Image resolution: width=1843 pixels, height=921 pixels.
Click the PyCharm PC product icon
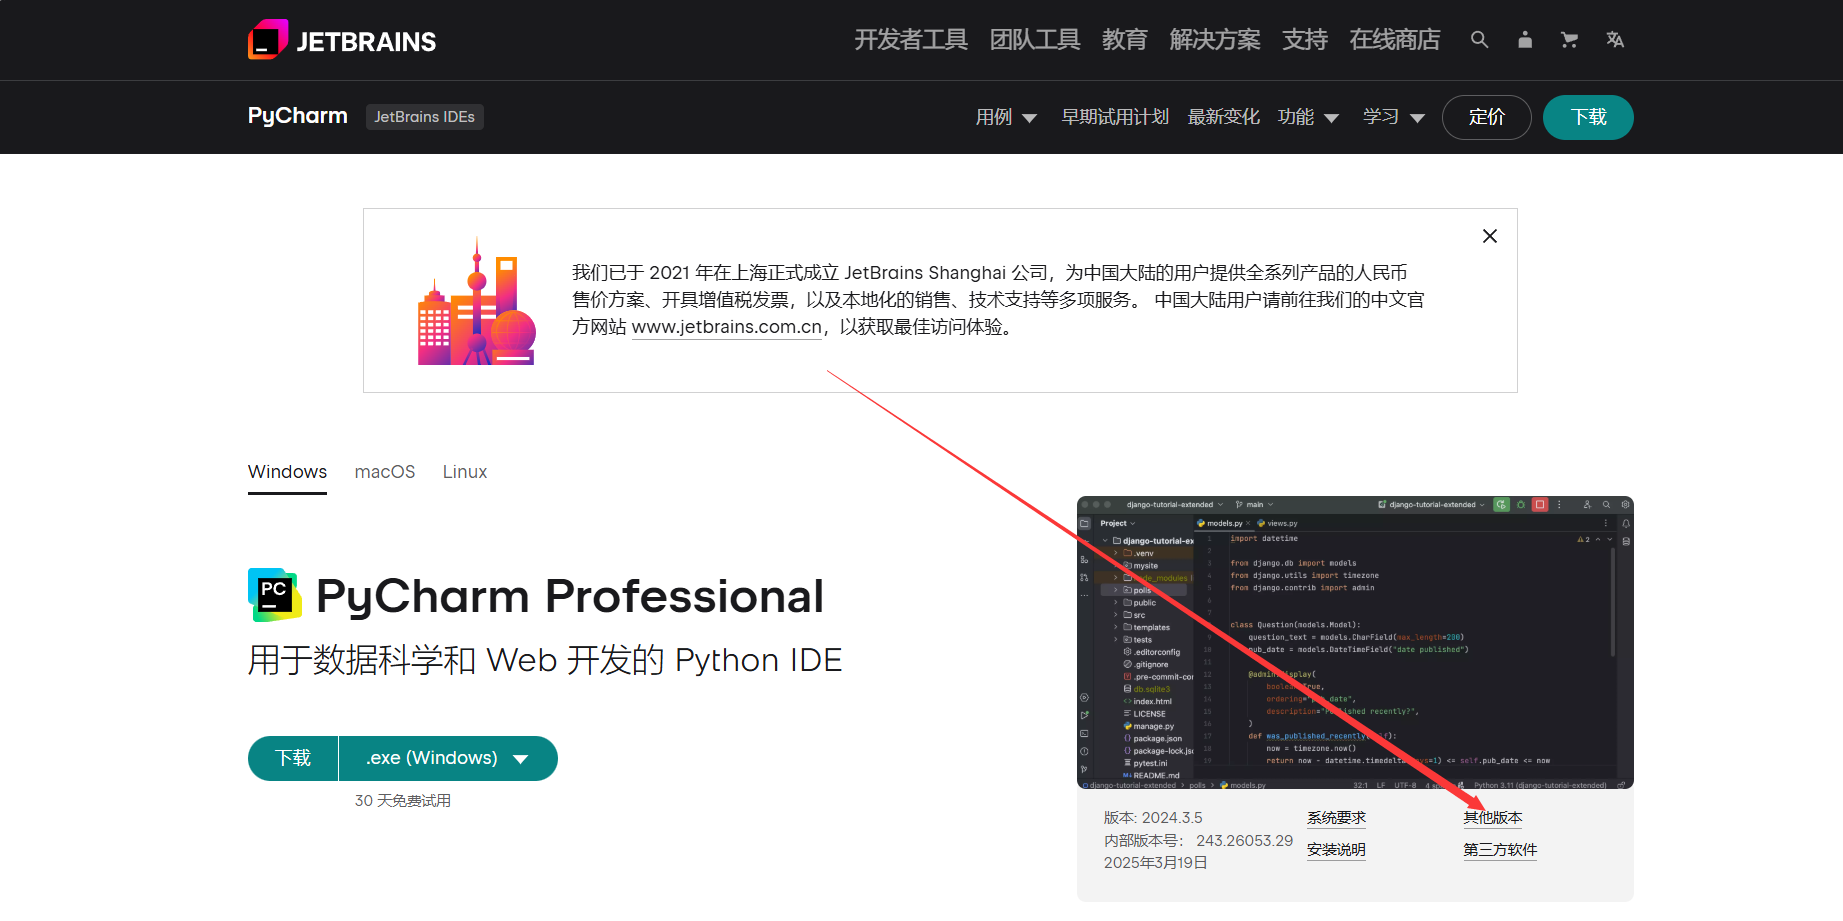274,595
